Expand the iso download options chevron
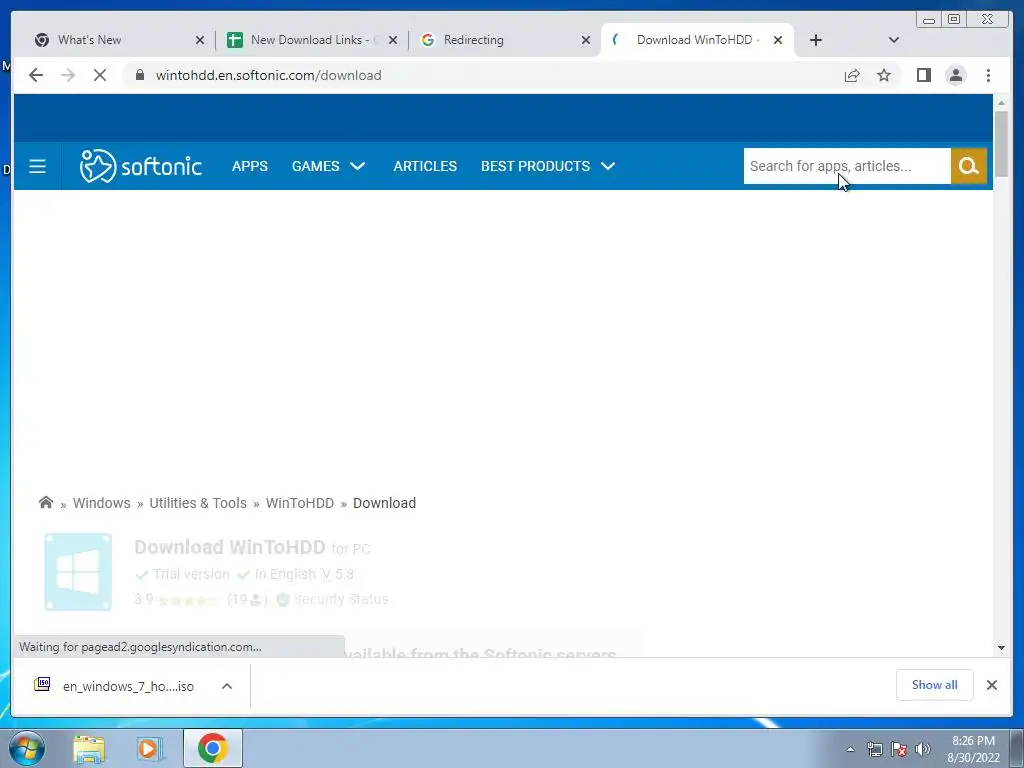This screenshot has width=1024, height=768. pos(227,686)
